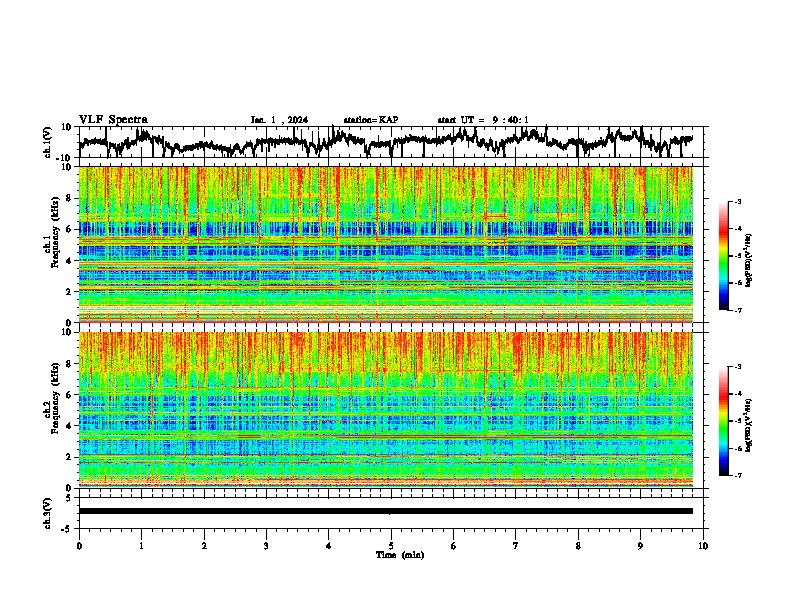792x612 pixels.
Task: Click the color scale bar beside ch.2 spectrogram
Action: pyautogui.click(x=723, y=421)
